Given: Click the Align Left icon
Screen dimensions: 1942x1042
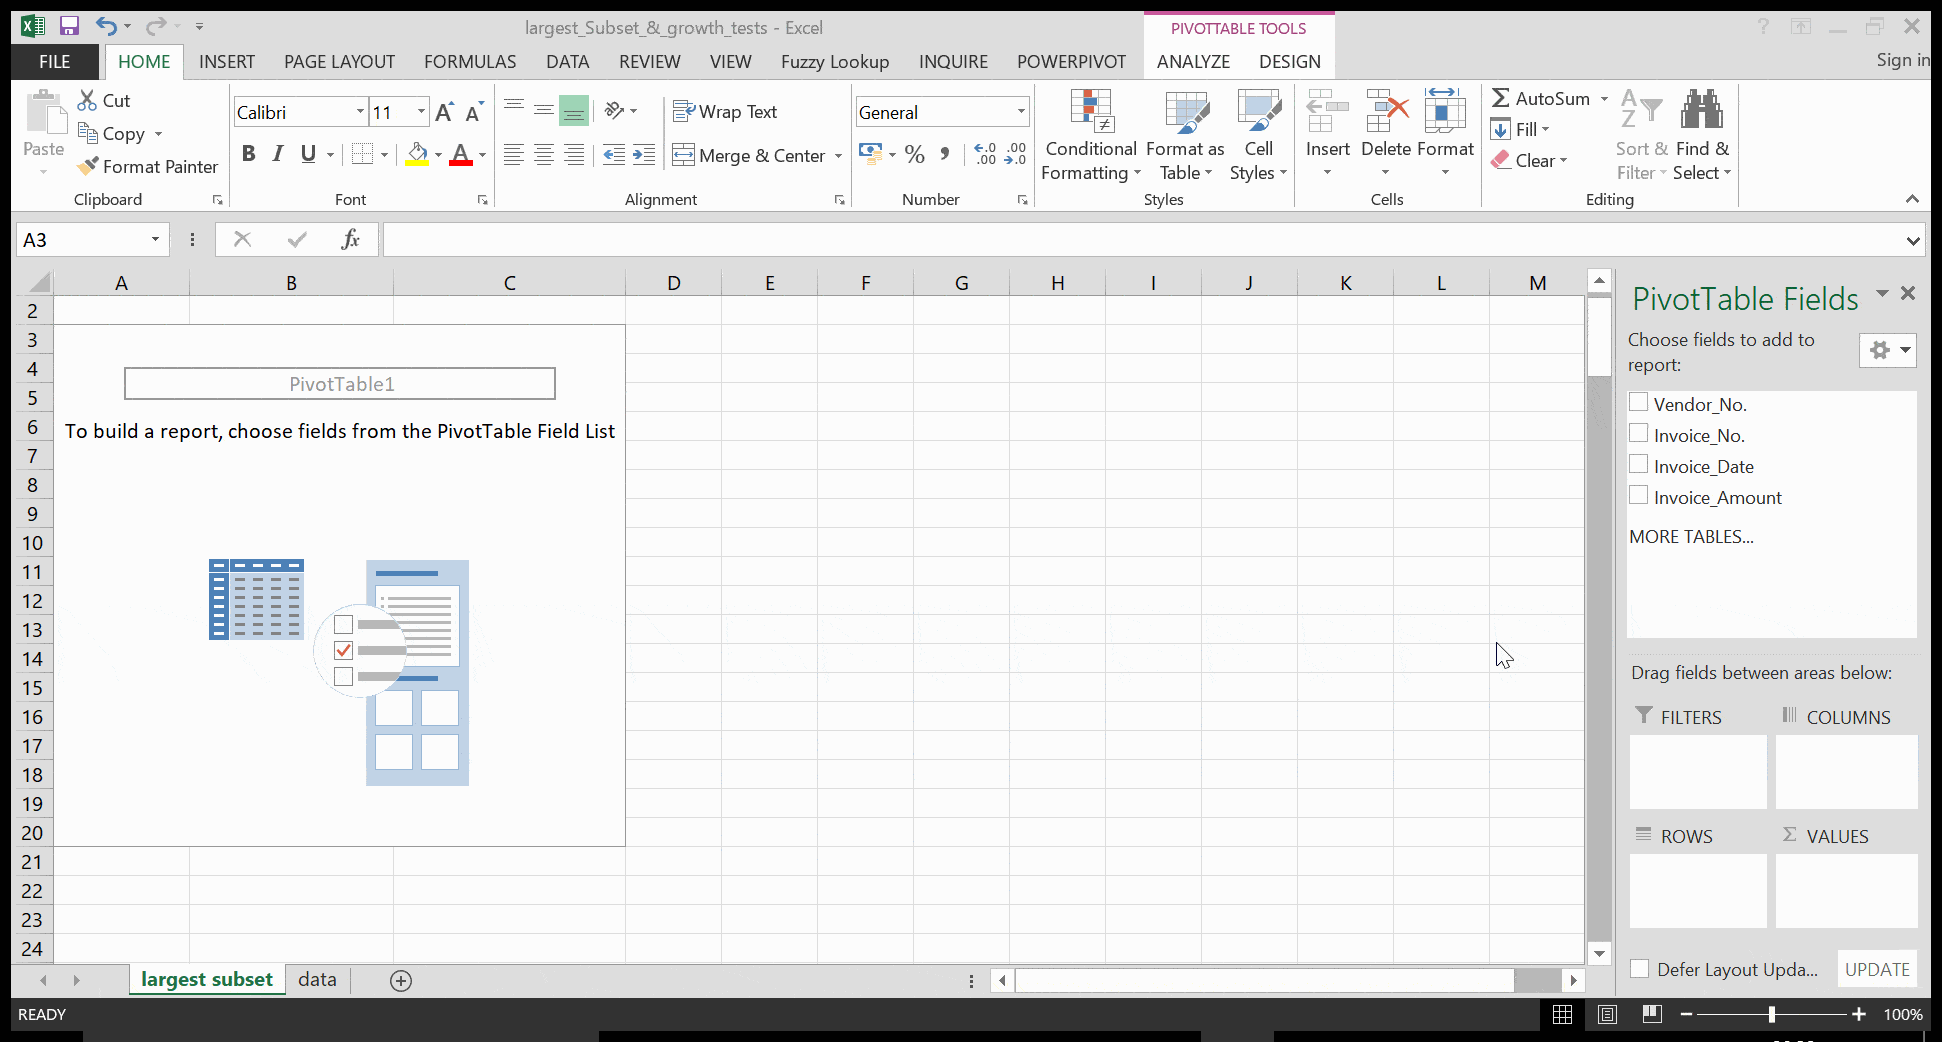Looking at the screenshot, I should (514, 155).
